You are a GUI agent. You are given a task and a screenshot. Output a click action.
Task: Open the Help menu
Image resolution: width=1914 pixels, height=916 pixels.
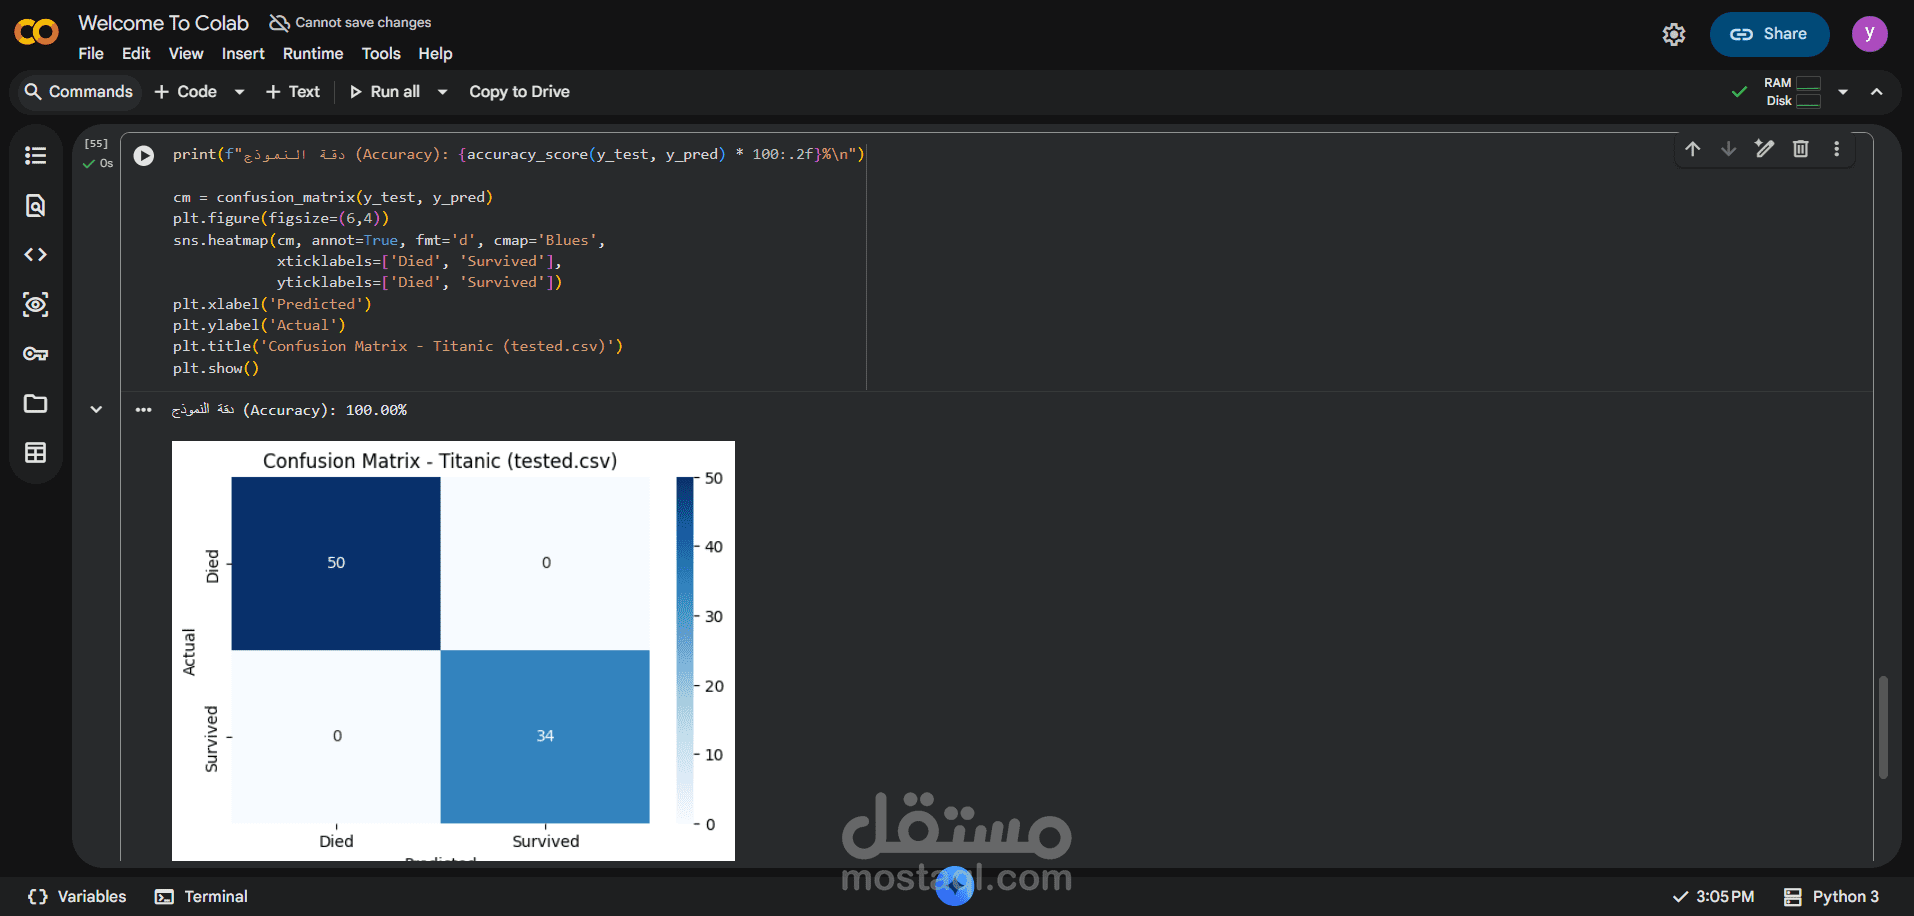tap(435, 54)
